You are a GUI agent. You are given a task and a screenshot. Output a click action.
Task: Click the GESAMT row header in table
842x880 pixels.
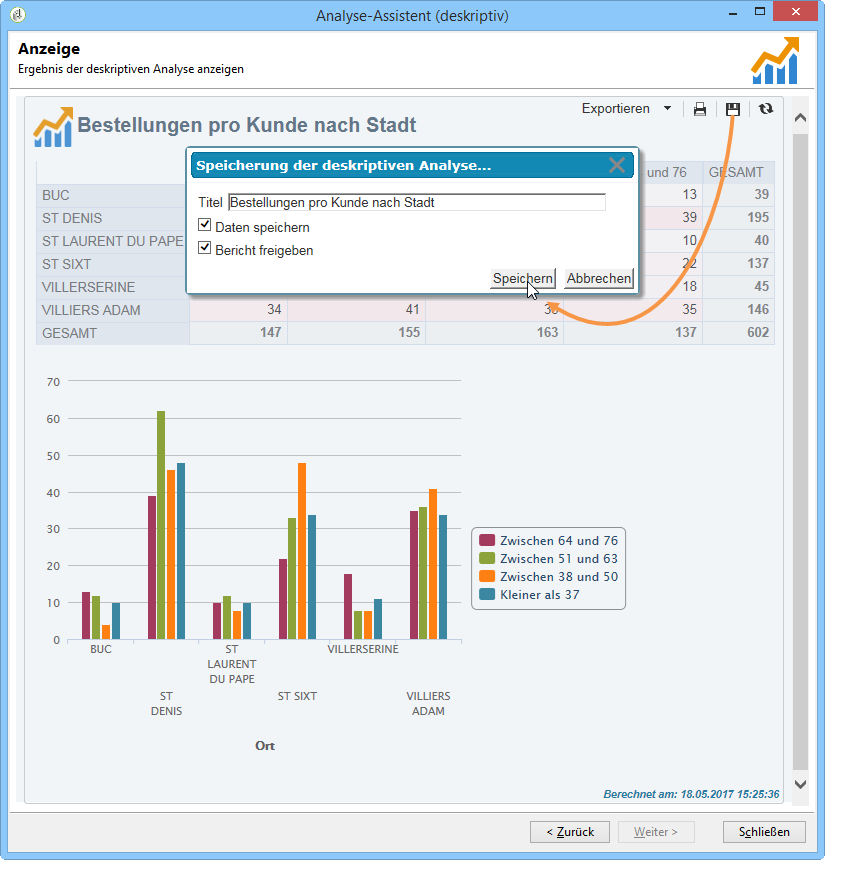tap(112, 333)
